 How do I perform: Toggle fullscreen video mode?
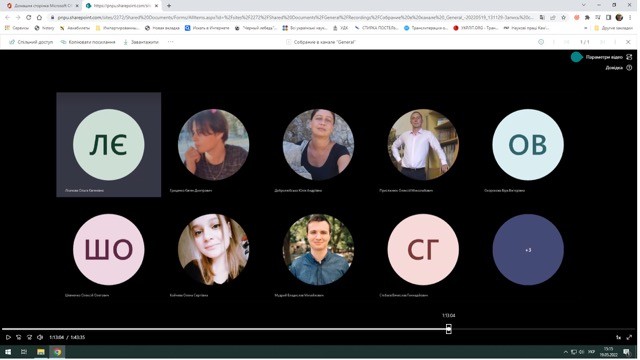pyautogui.click(x=629, y=338)
